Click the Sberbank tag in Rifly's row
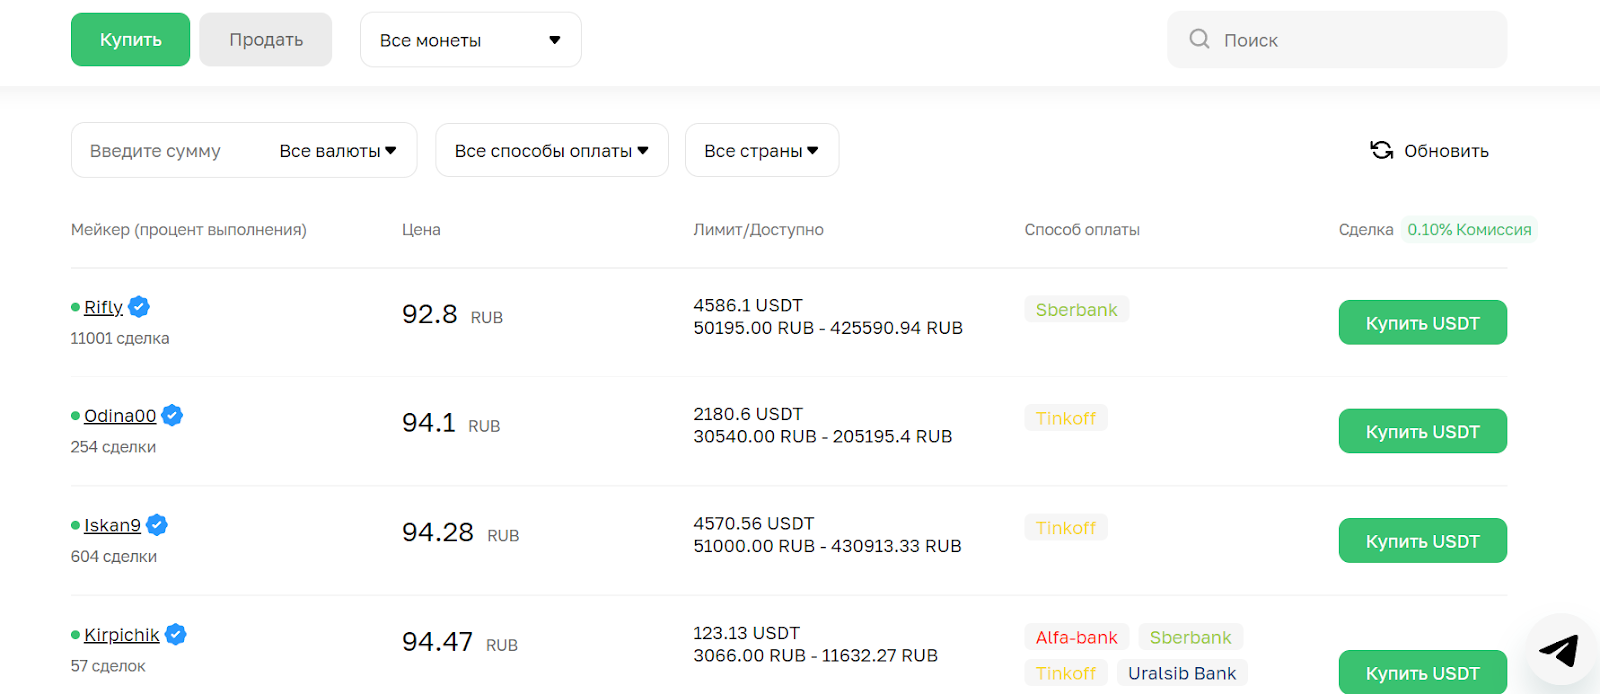This screenshot has height=694, width=1600. click(x=1076, y=310)
